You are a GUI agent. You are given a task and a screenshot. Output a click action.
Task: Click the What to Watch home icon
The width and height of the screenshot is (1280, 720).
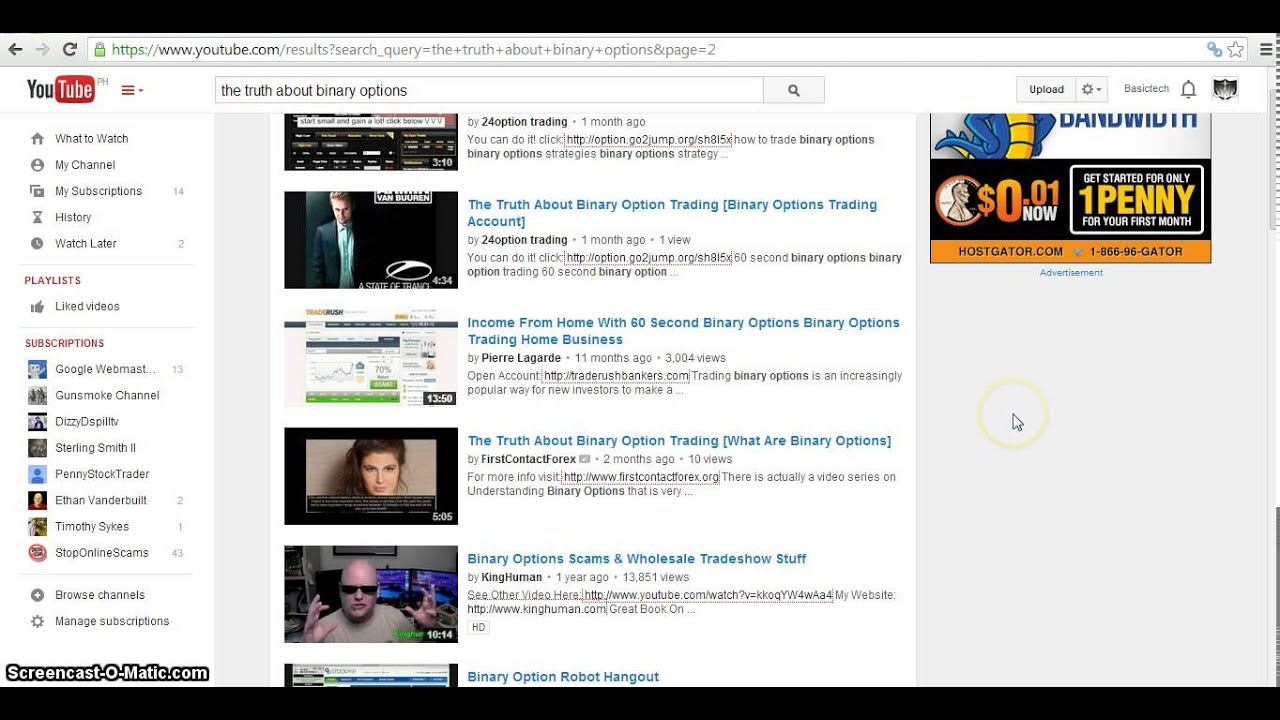pos(37,139)
